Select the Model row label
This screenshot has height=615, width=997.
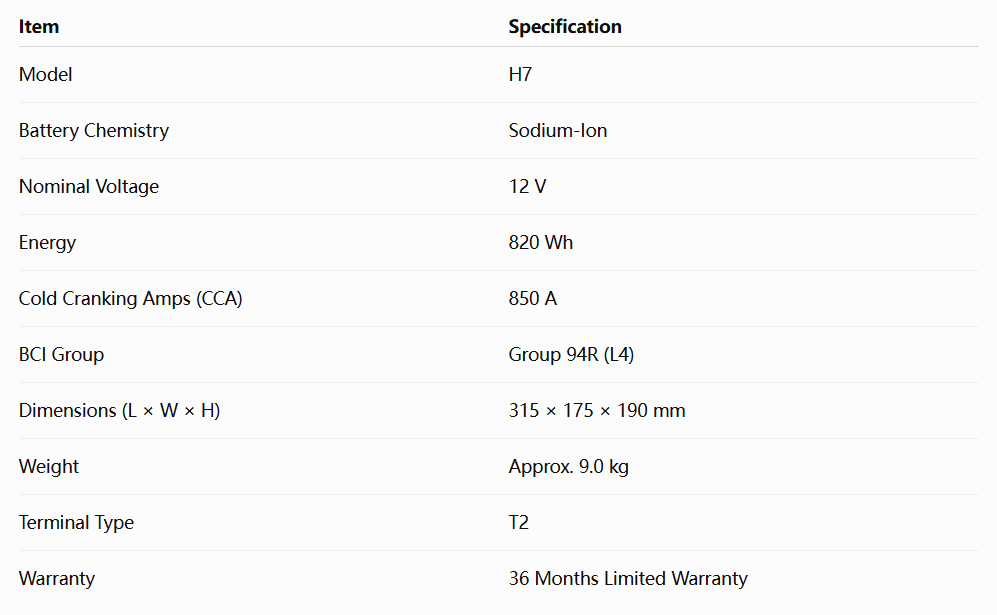tap(45, 74)
